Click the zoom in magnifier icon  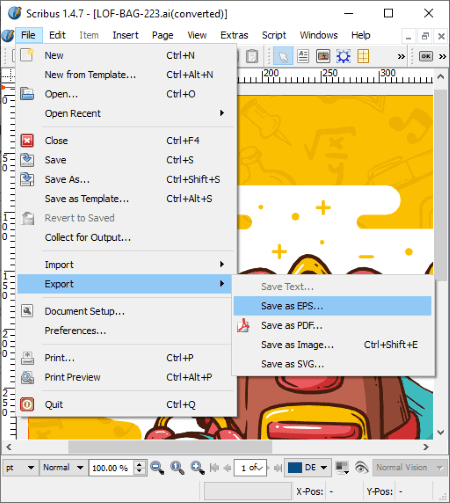(197, 468)
